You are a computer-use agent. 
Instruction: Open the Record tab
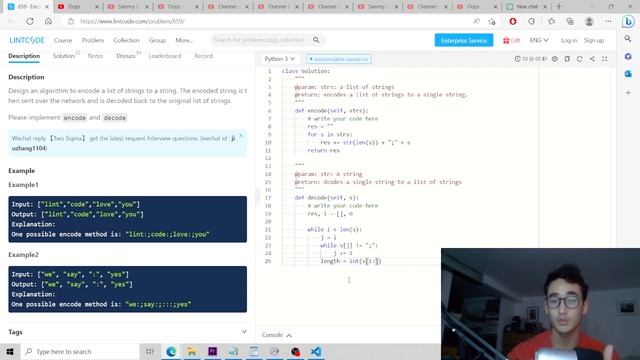pos(203,56)
